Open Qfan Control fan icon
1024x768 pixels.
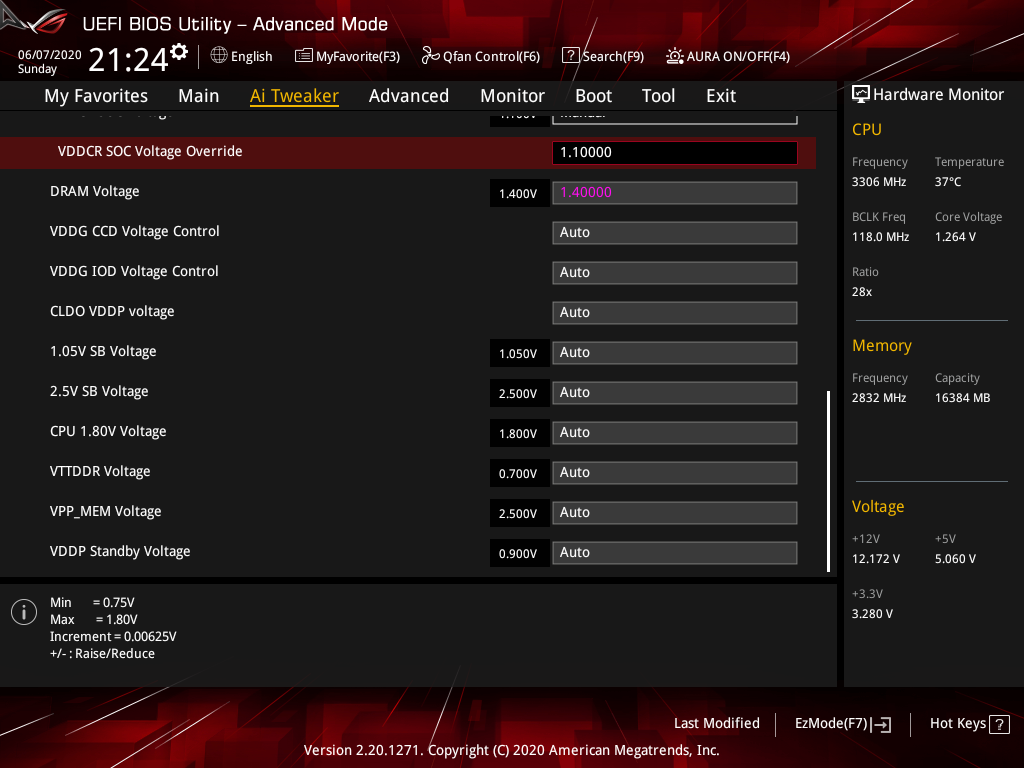click(430, 56)
